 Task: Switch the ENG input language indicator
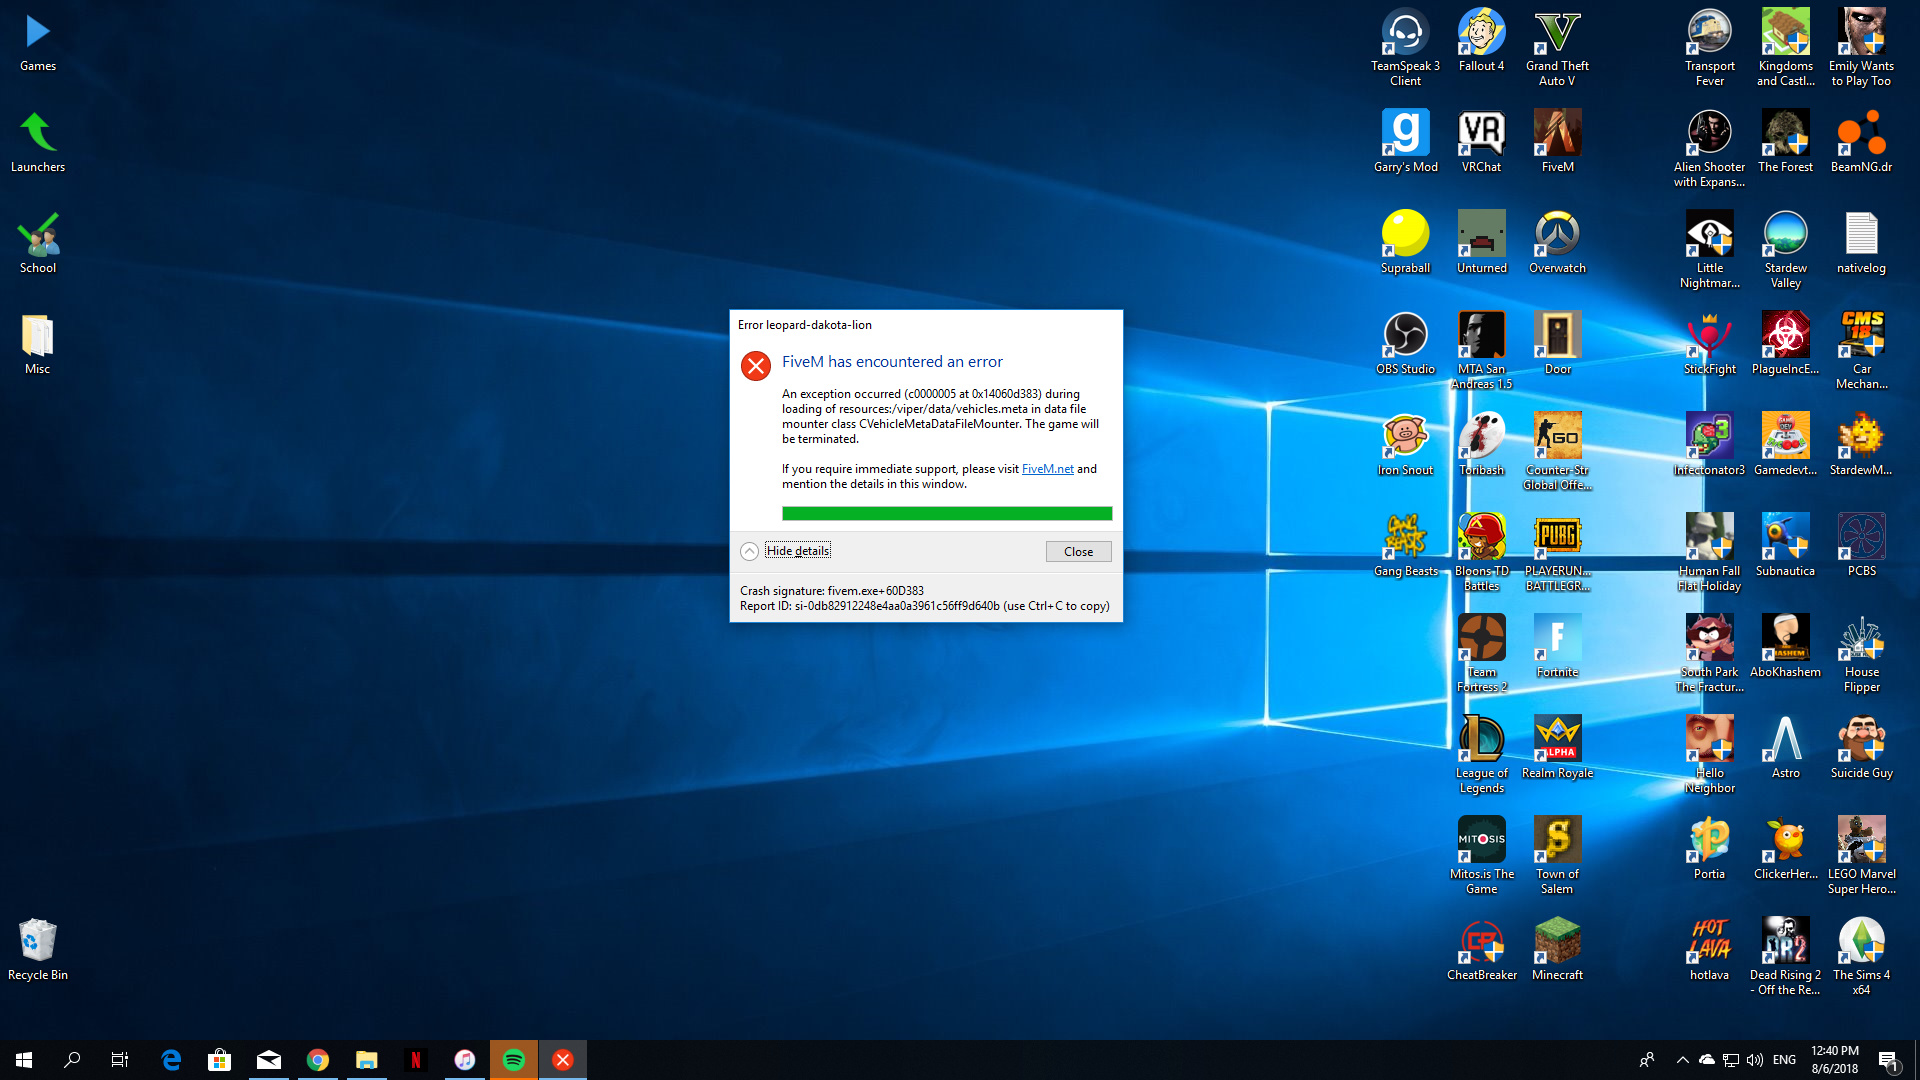click(1785, 1060)
